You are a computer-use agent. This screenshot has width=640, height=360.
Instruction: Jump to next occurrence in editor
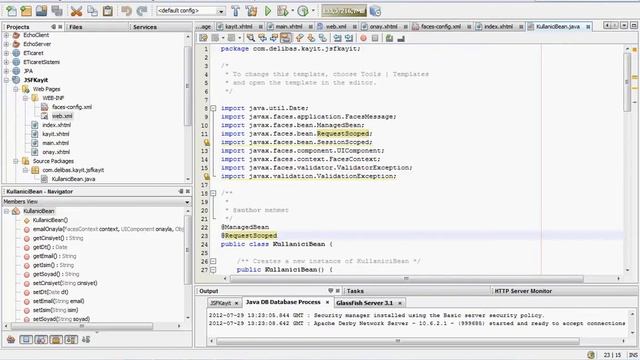tap(273, 38)
